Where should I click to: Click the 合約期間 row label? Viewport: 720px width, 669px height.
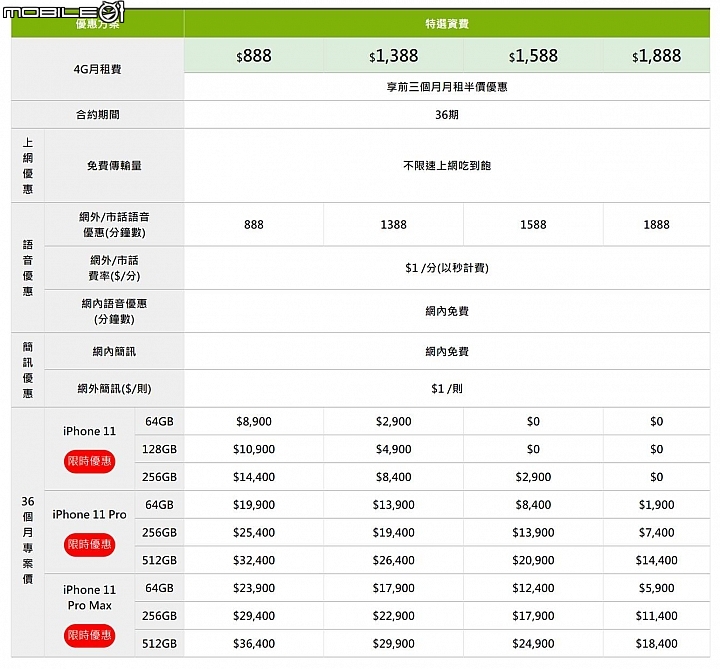click(97, 115)
